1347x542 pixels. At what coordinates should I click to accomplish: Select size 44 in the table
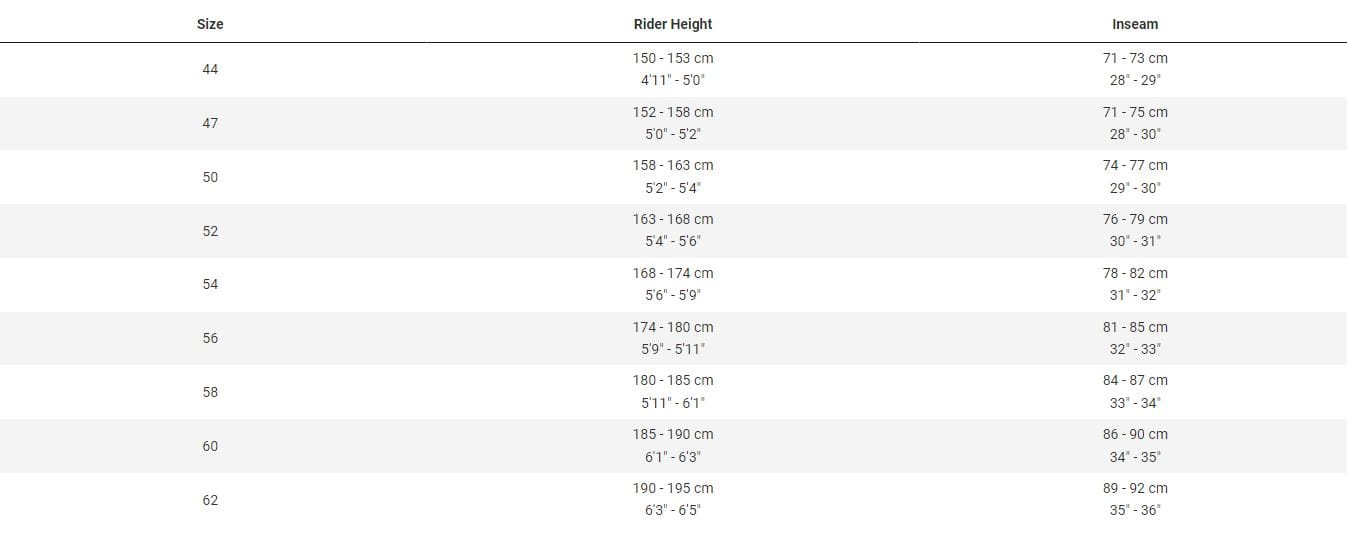tap(210, 69)
